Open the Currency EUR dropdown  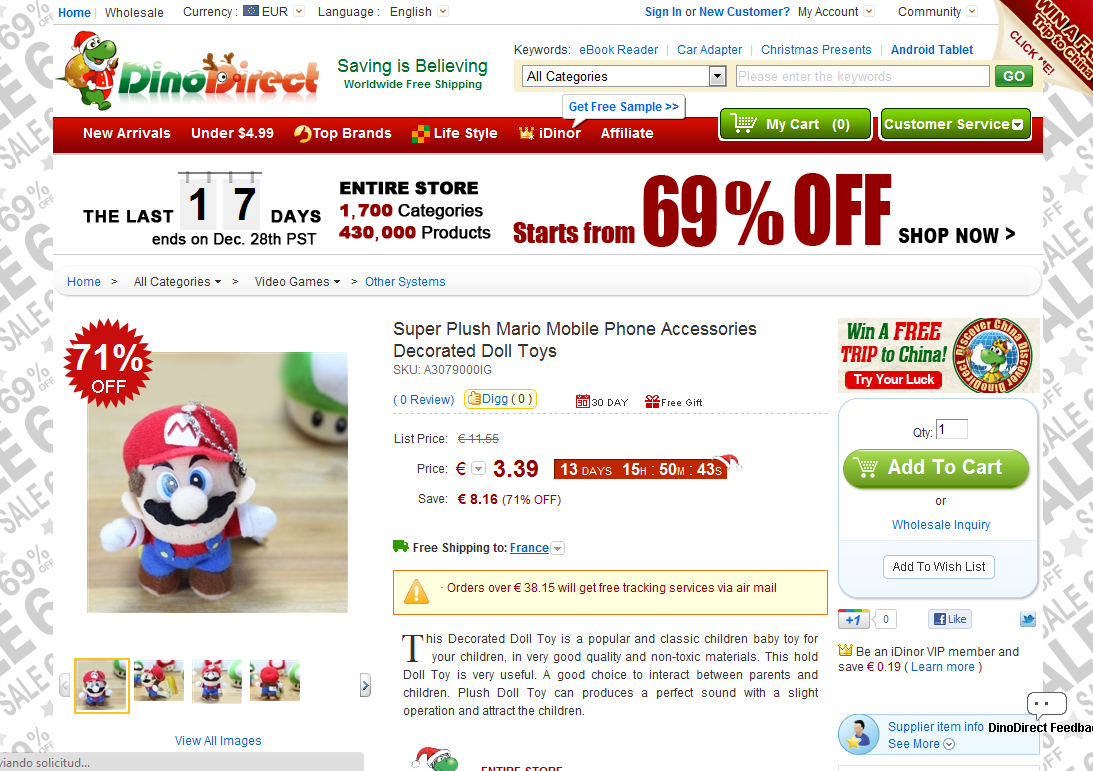pos(299,11)
